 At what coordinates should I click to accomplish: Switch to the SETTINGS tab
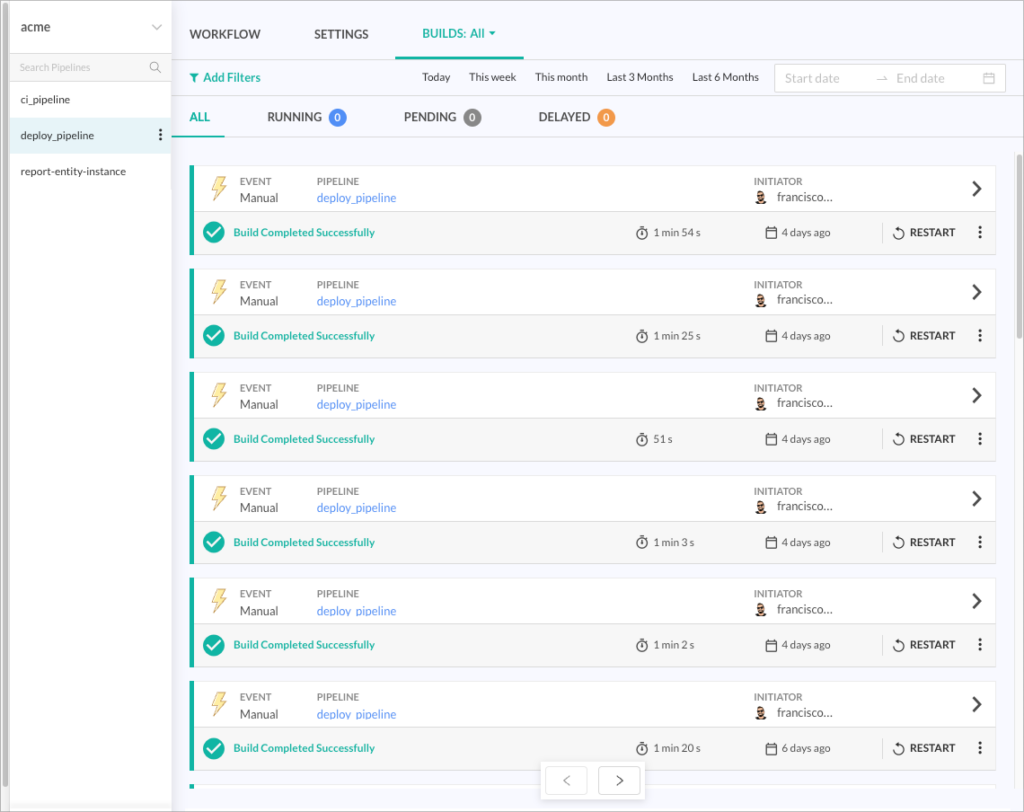(340, 33)
